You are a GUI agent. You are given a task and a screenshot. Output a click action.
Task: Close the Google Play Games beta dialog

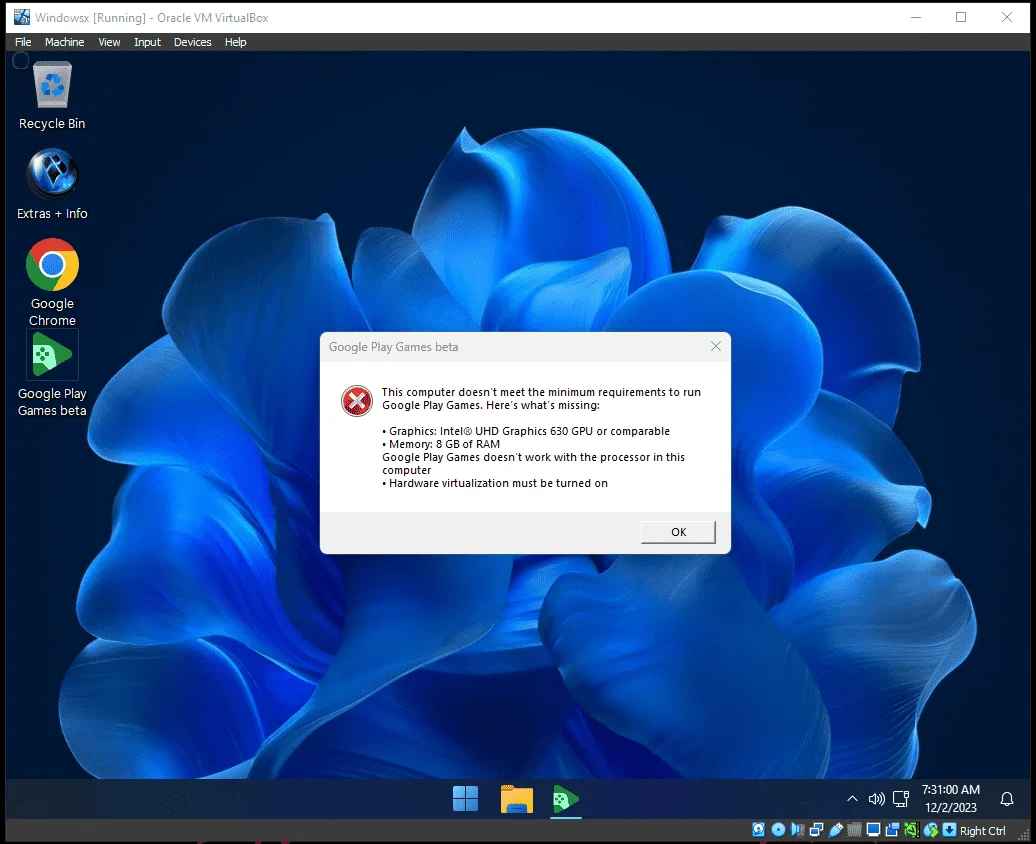pyautogui.click(x=716, y=346)
